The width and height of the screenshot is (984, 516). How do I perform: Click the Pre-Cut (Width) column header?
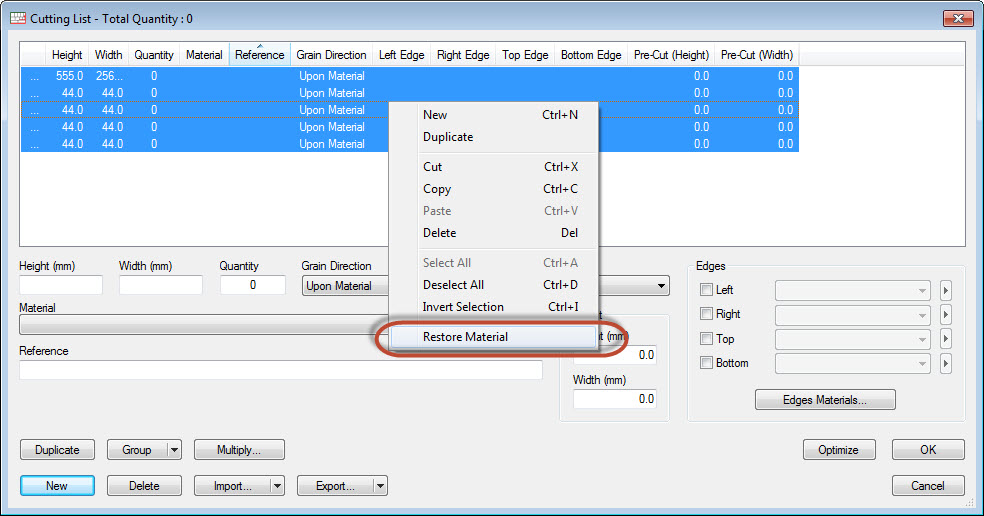pos(757,55)
